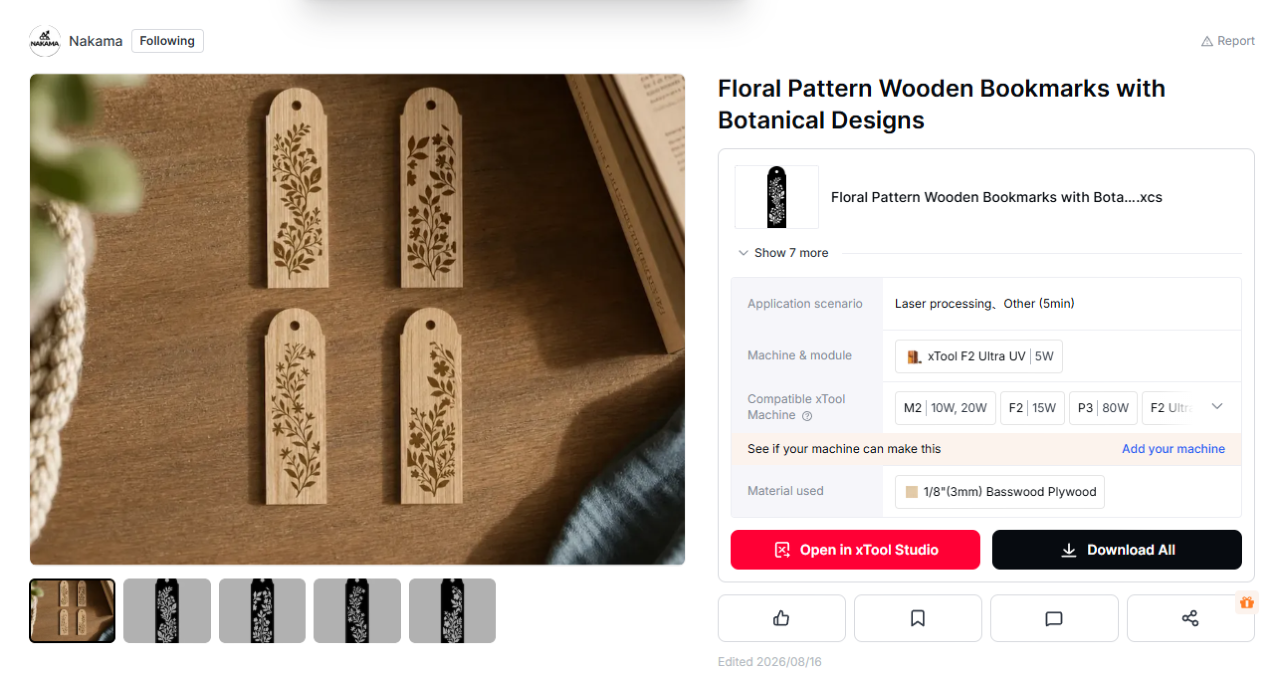Click the thumbs-up like icon
The width and height of the screenshot is (1280, 695).
781,618
